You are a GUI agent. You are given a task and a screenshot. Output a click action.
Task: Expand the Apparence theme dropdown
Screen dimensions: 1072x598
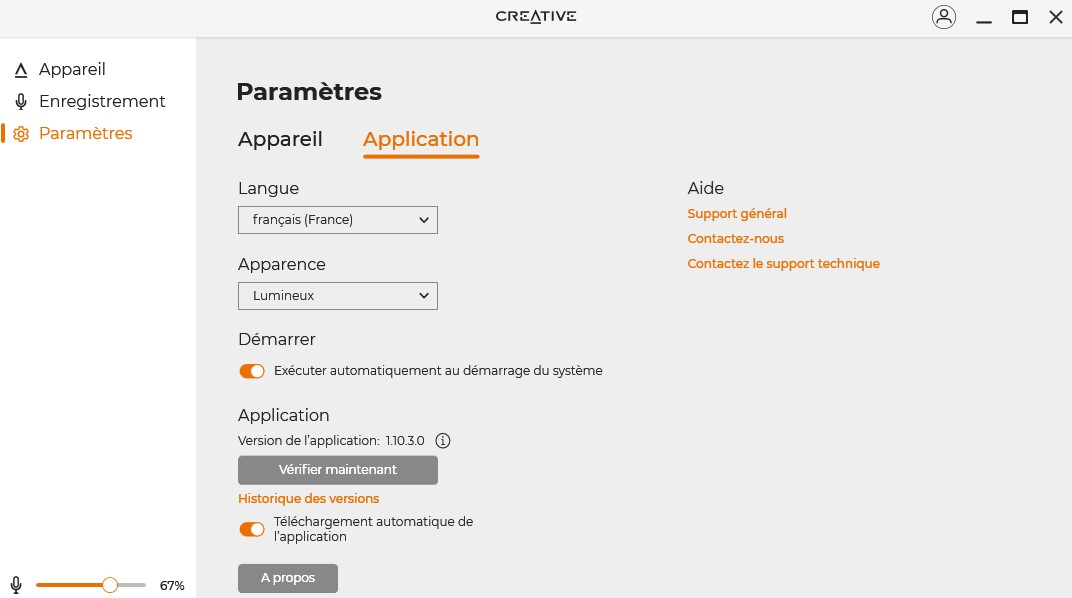point(337,296)
